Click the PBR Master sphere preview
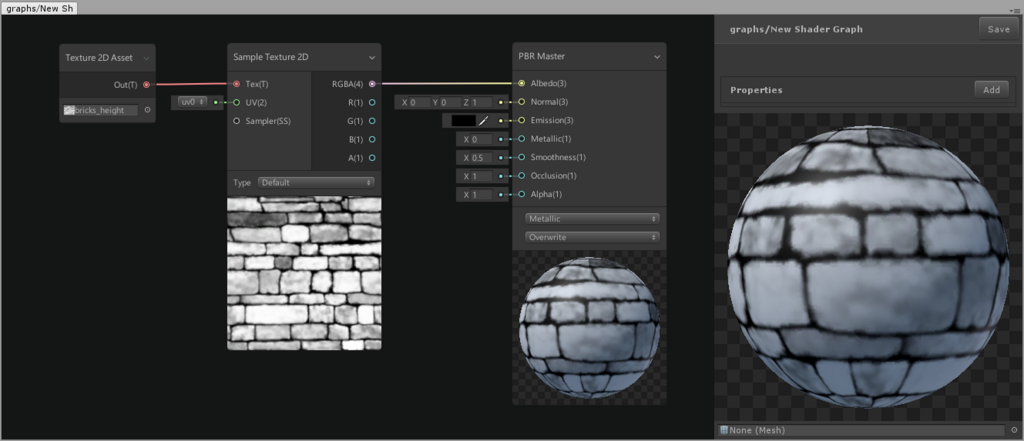This screenshot has width=1024, height=441. pyautogui.click(x=589, y=327)
